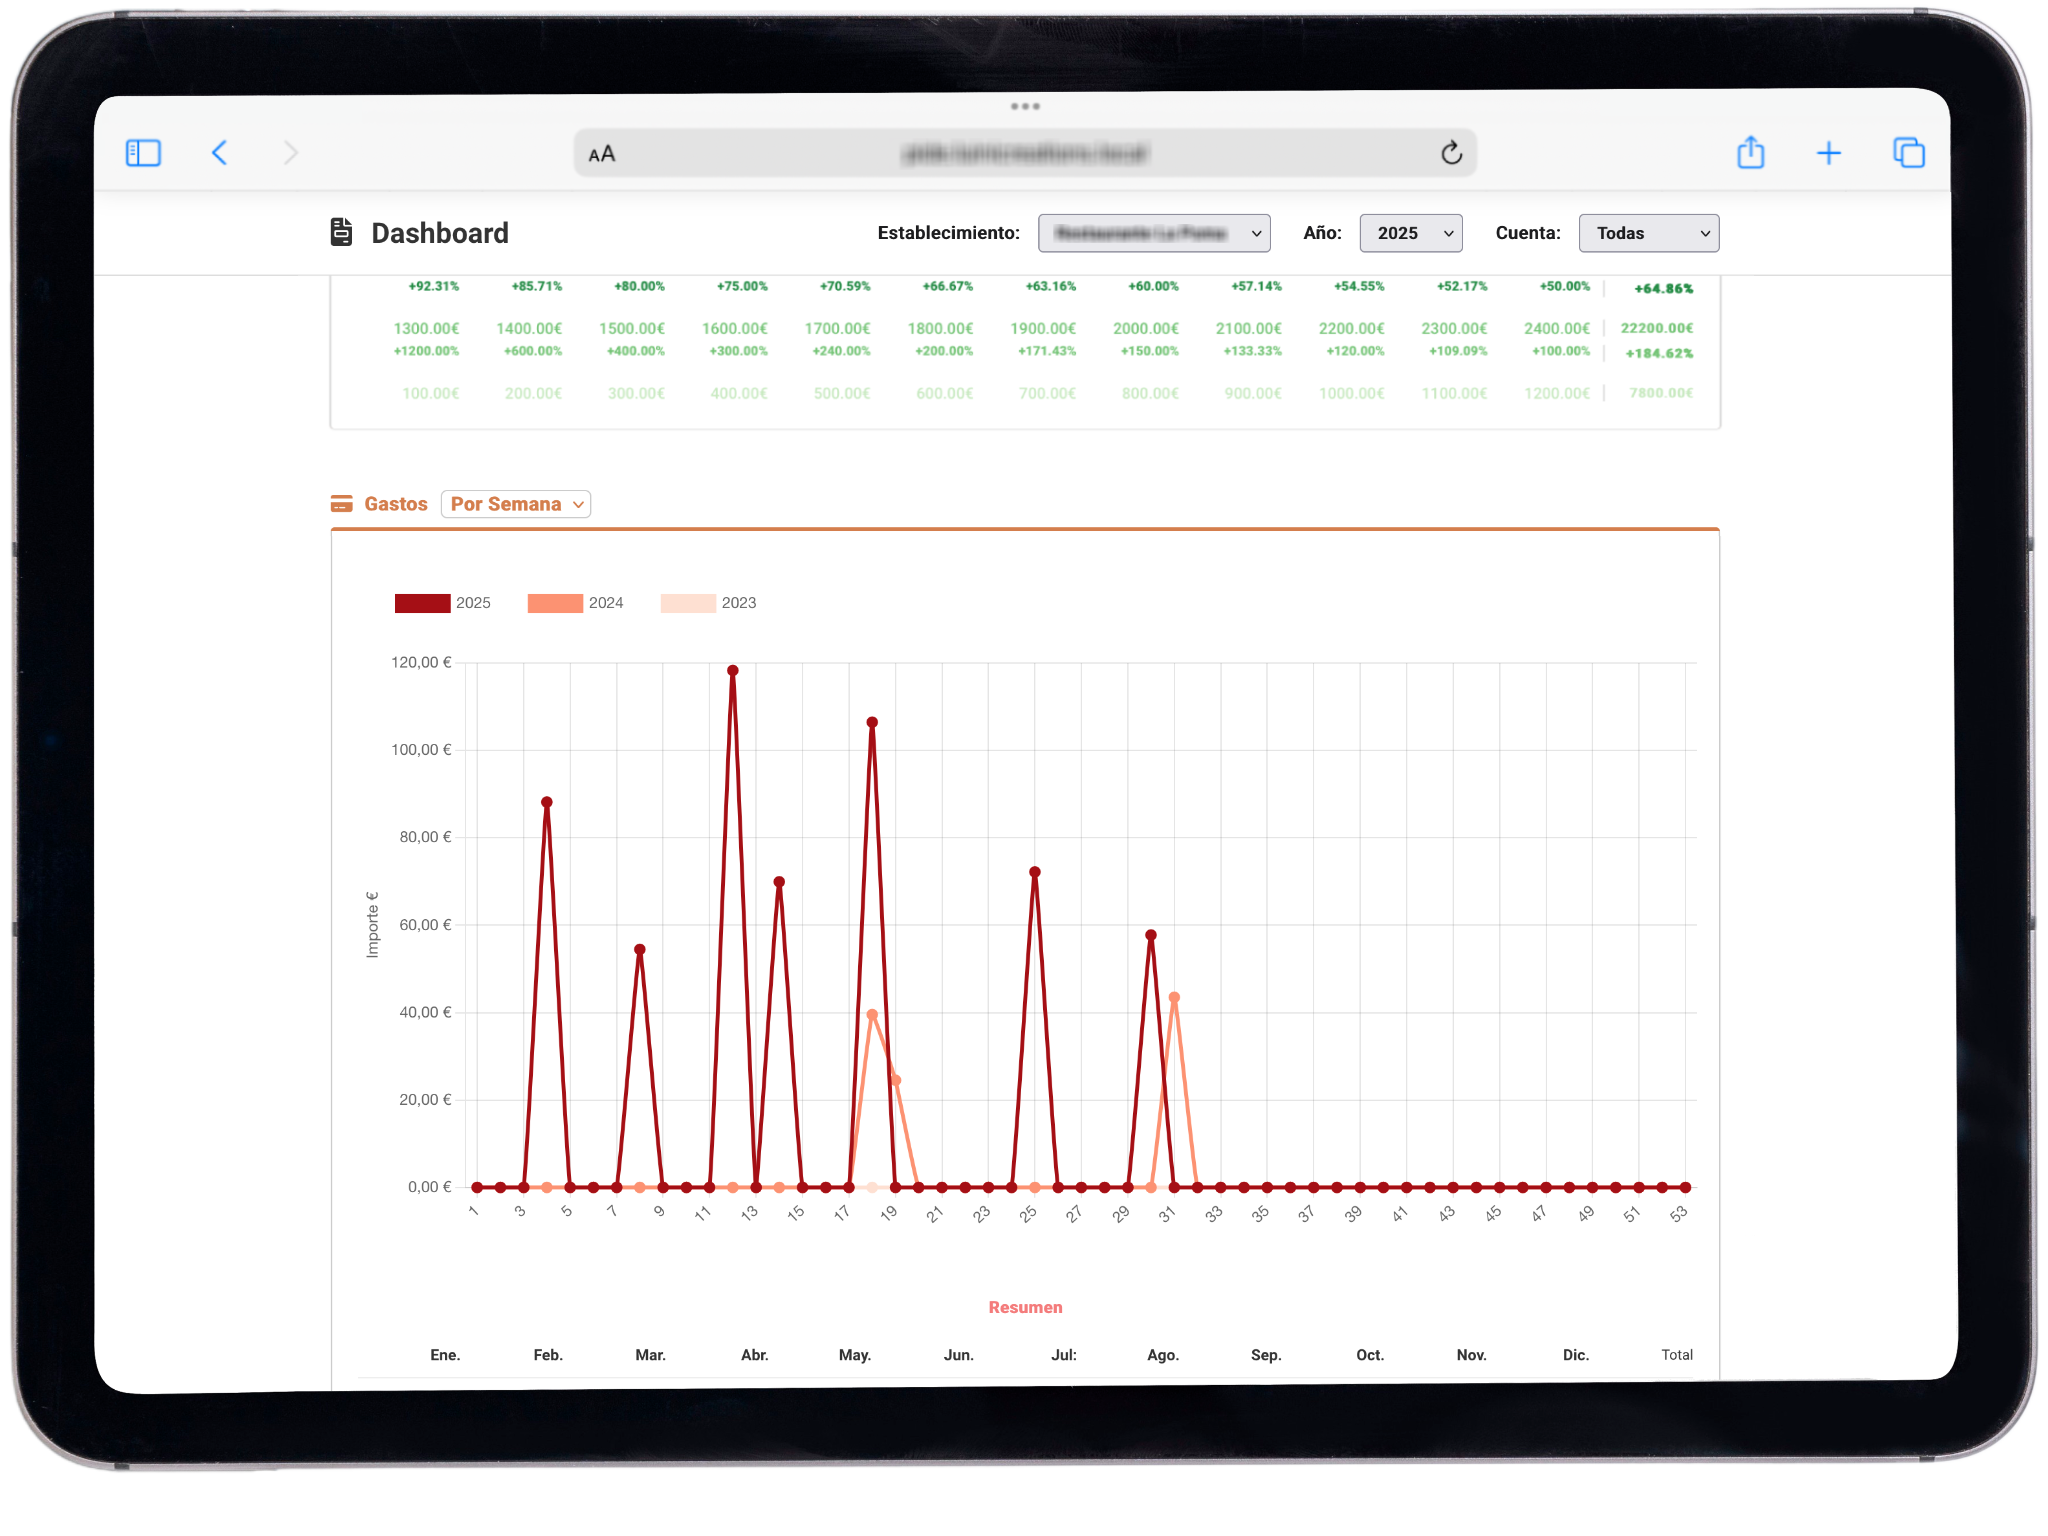Expand the Cuenta Todas dropdown
Image resolution: width=2048 pixels, height=1536 pixels.
[x=1648, y=233]
